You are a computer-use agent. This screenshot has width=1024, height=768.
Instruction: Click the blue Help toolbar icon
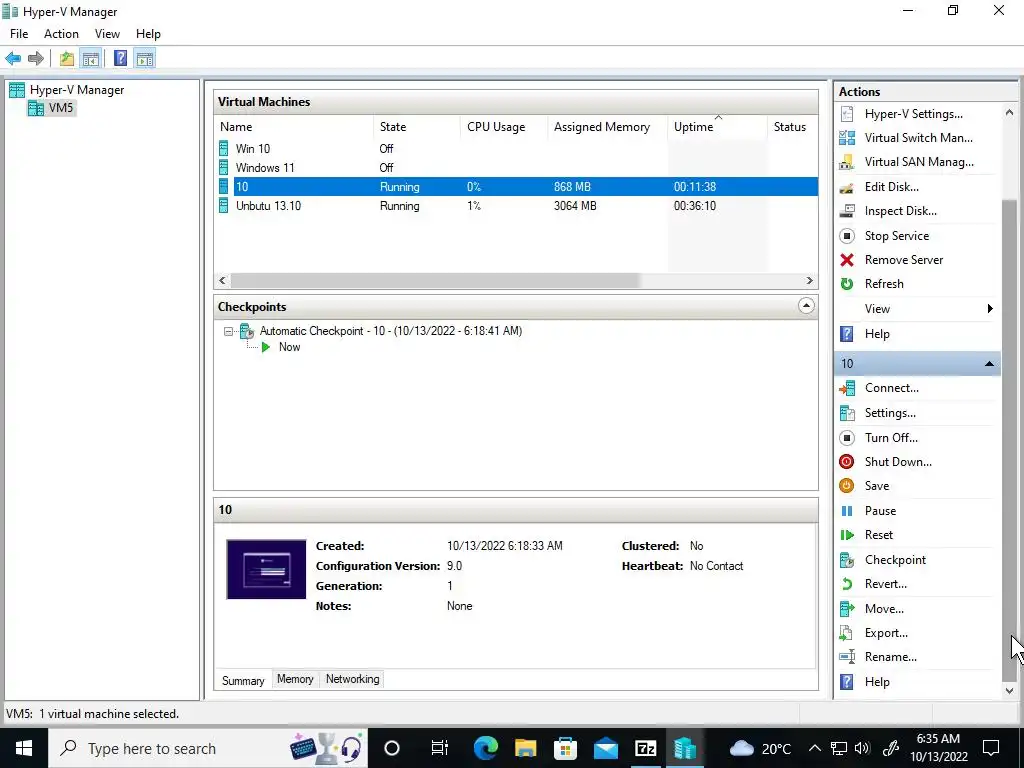click(x=120, y=59)
